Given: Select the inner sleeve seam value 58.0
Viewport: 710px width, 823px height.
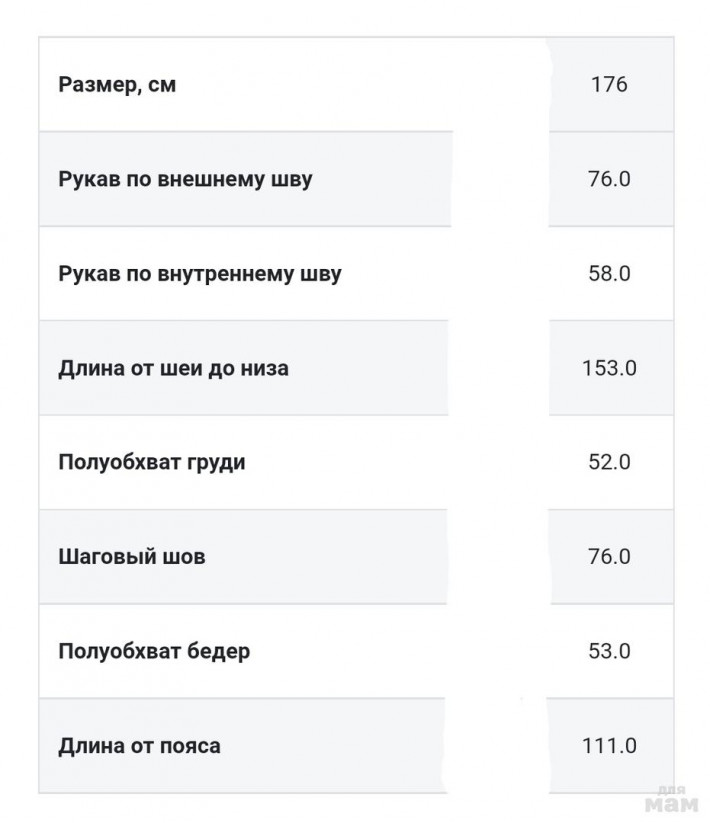Looking at the screenshot, I should tap(609, 274).
